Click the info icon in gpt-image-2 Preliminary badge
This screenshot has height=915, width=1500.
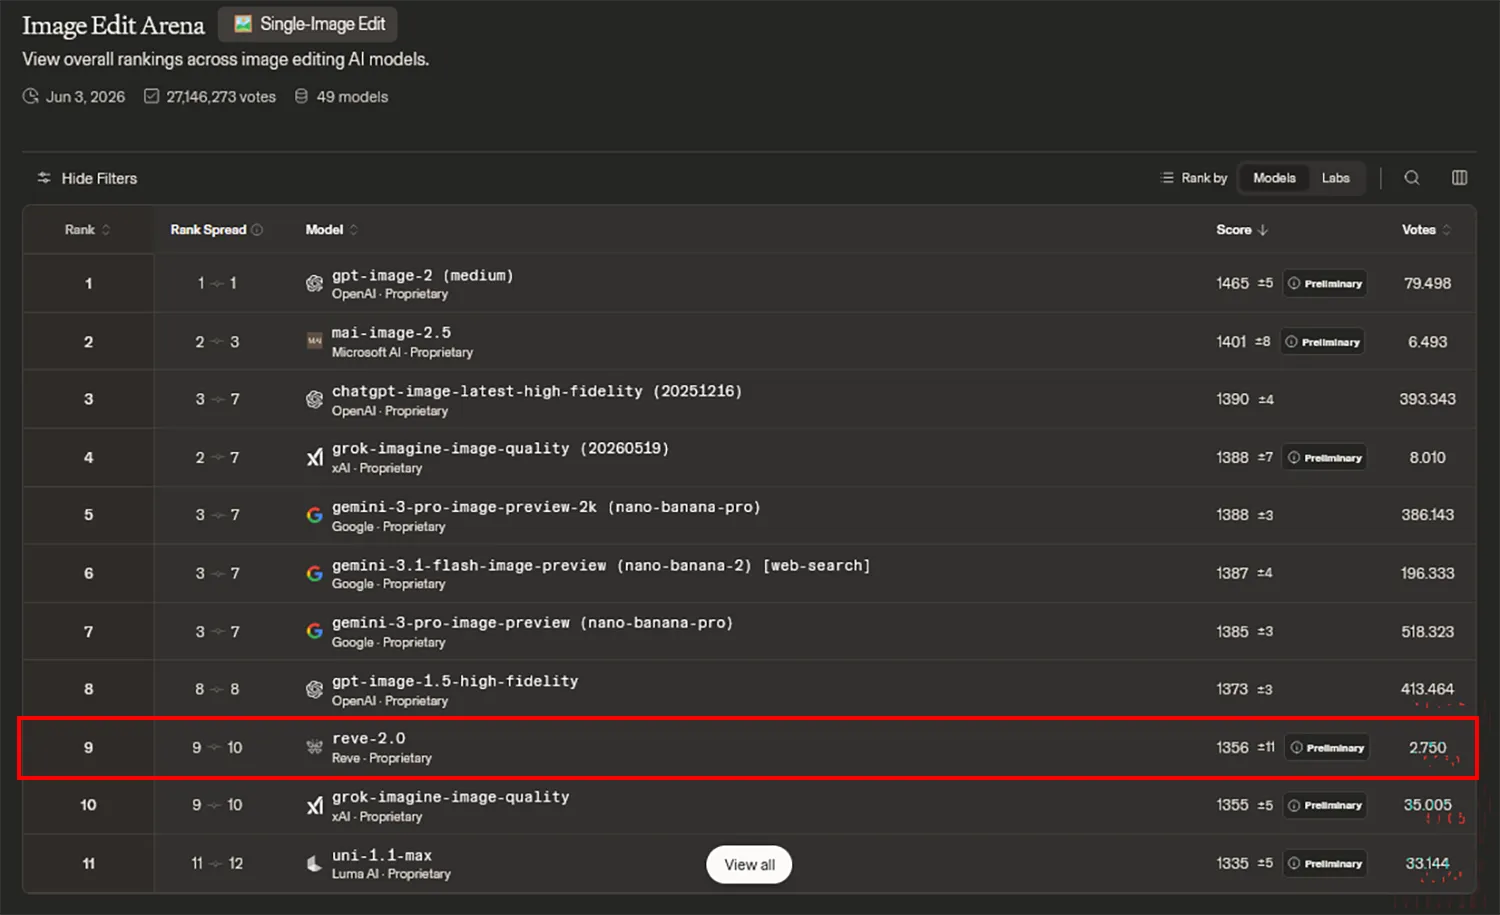tap(1294, 284)
